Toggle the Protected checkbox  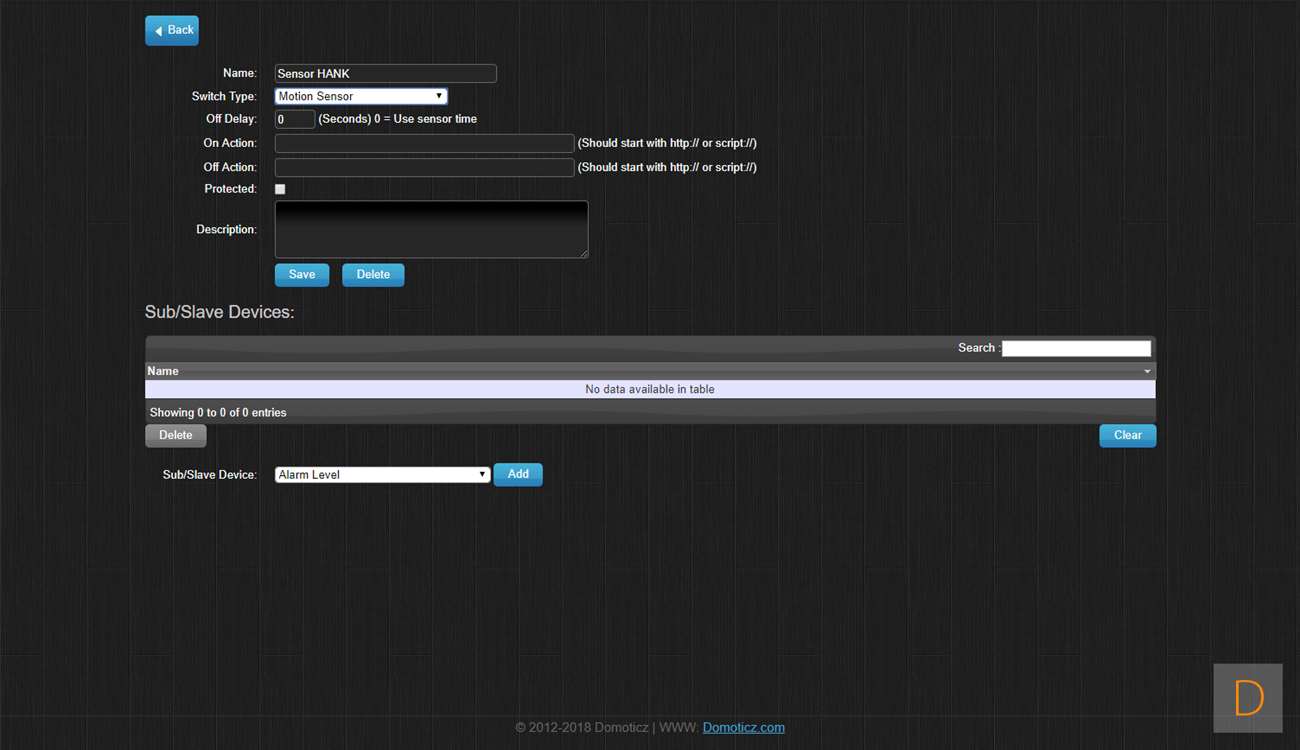(280, 189)
